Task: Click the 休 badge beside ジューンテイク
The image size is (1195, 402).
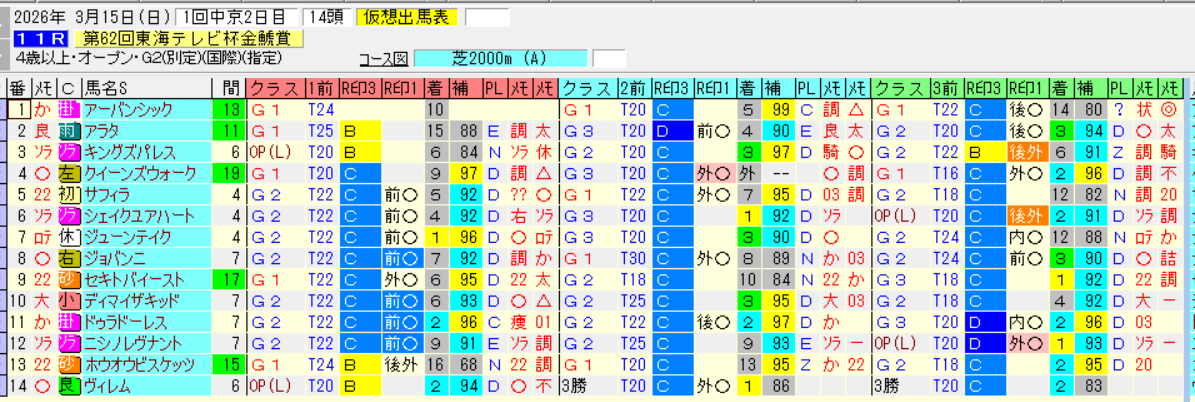Action: point(67,237)
